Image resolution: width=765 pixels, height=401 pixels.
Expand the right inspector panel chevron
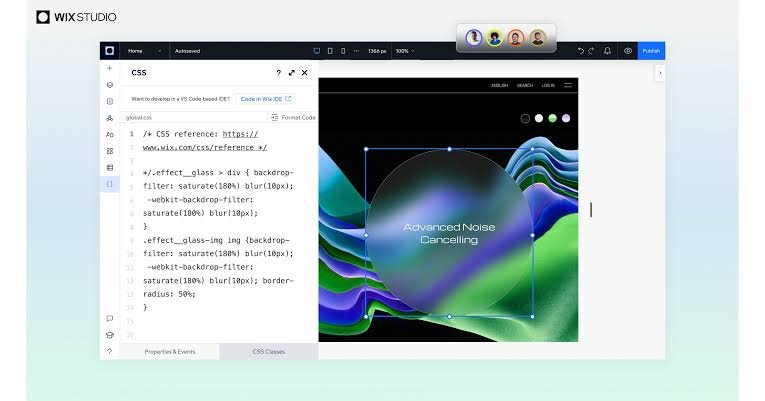point(660,73)
